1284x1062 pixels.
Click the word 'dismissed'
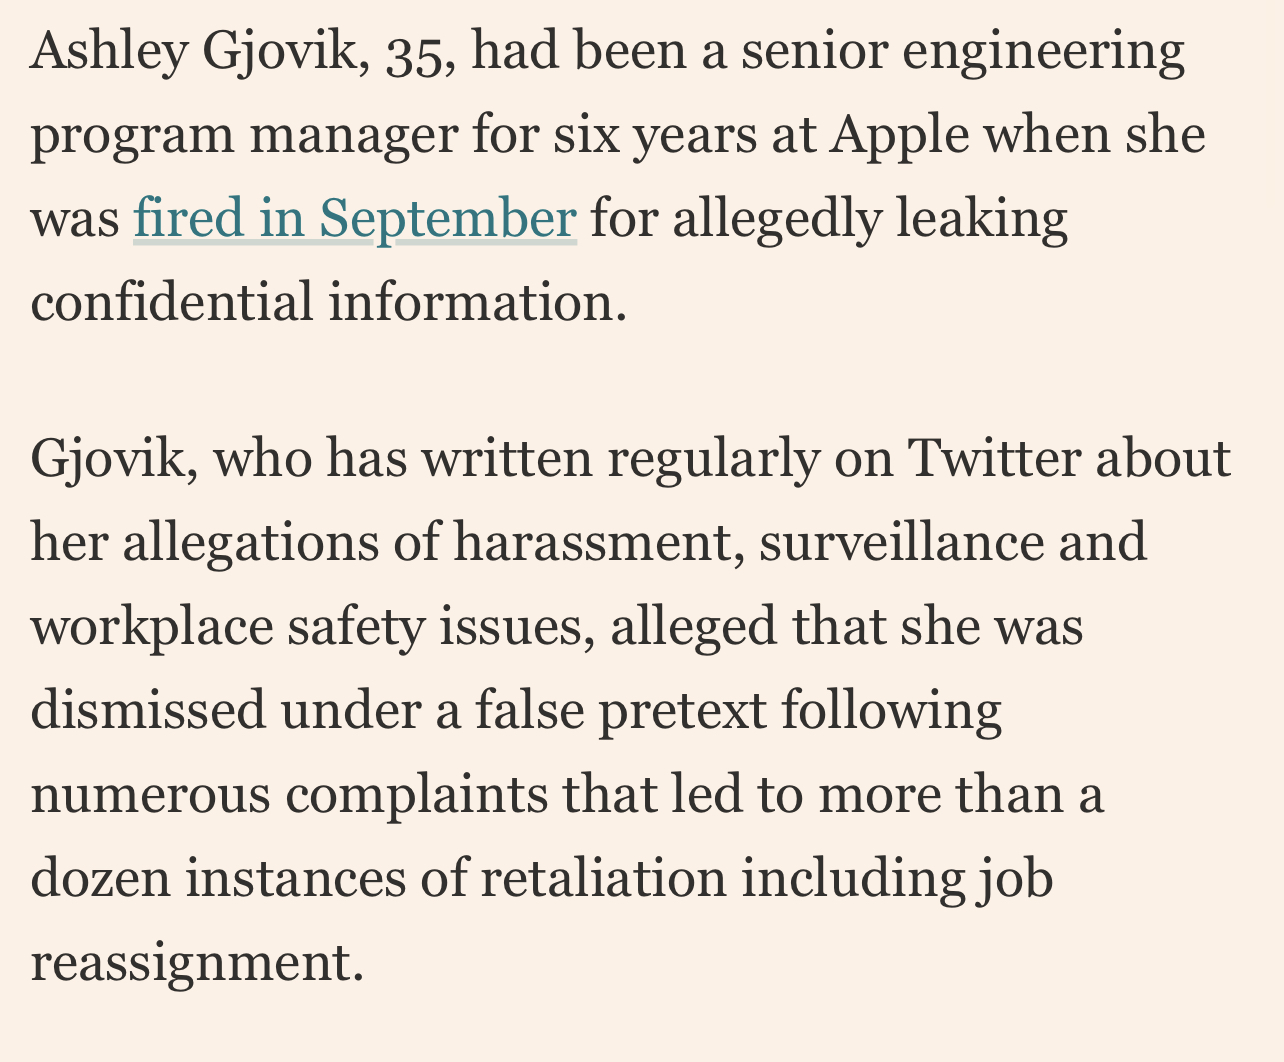149,711
